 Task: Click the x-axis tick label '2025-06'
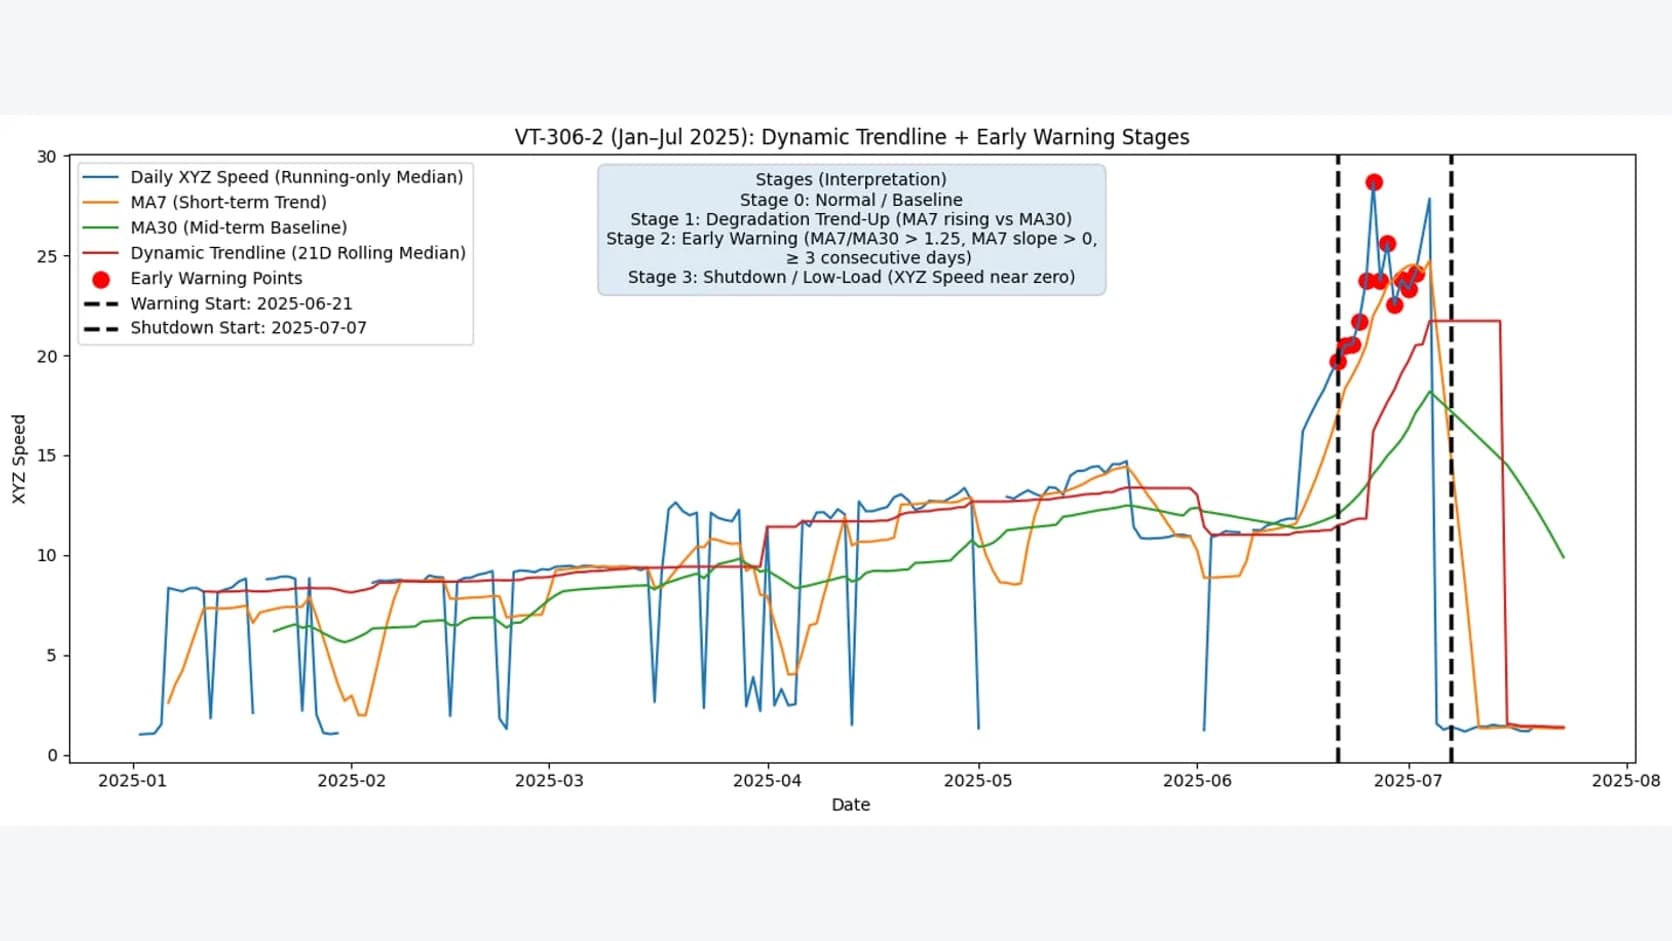[x=1197, y=780]
